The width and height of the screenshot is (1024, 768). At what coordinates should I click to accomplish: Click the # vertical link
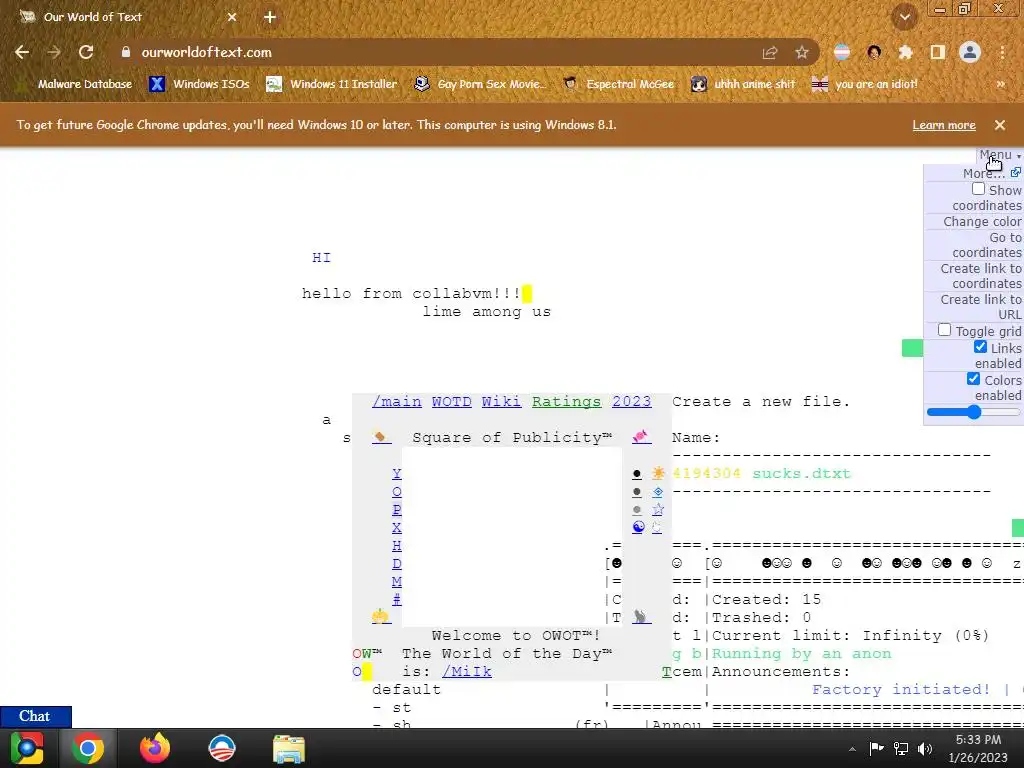click(396, 600)
